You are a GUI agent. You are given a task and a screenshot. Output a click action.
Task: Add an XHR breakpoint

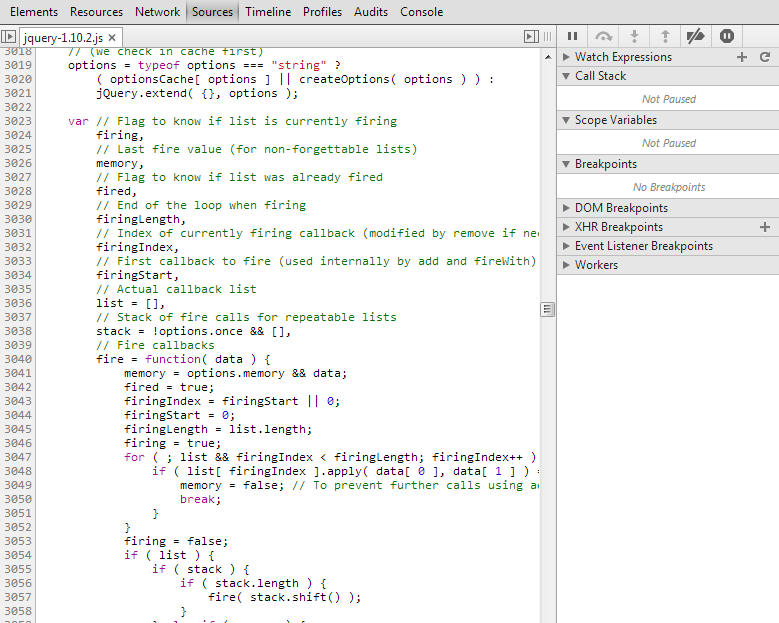pyautogui.click(x=765, y=227)
